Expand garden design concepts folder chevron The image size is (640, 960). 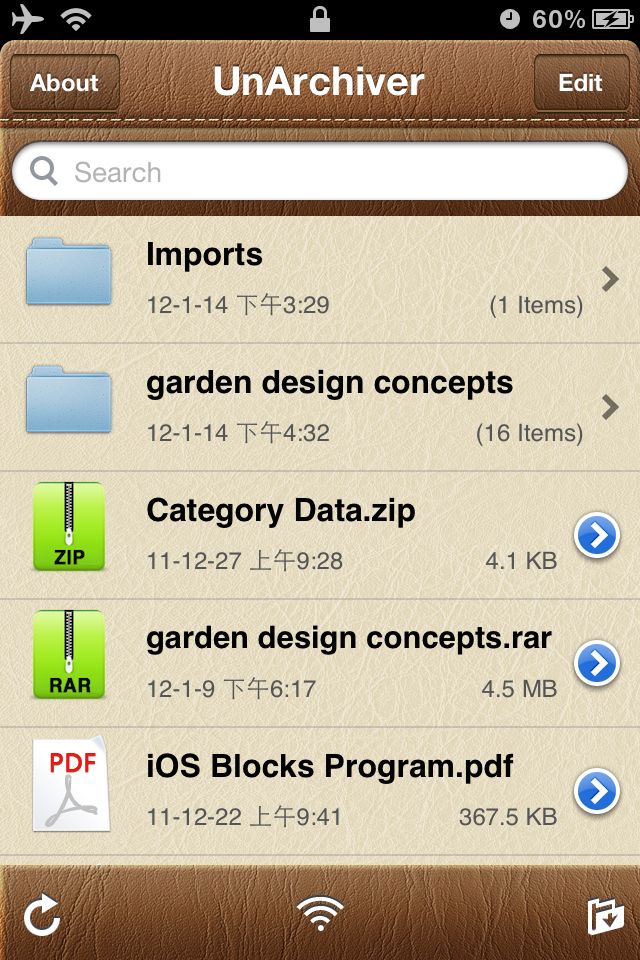coord(609,407)
